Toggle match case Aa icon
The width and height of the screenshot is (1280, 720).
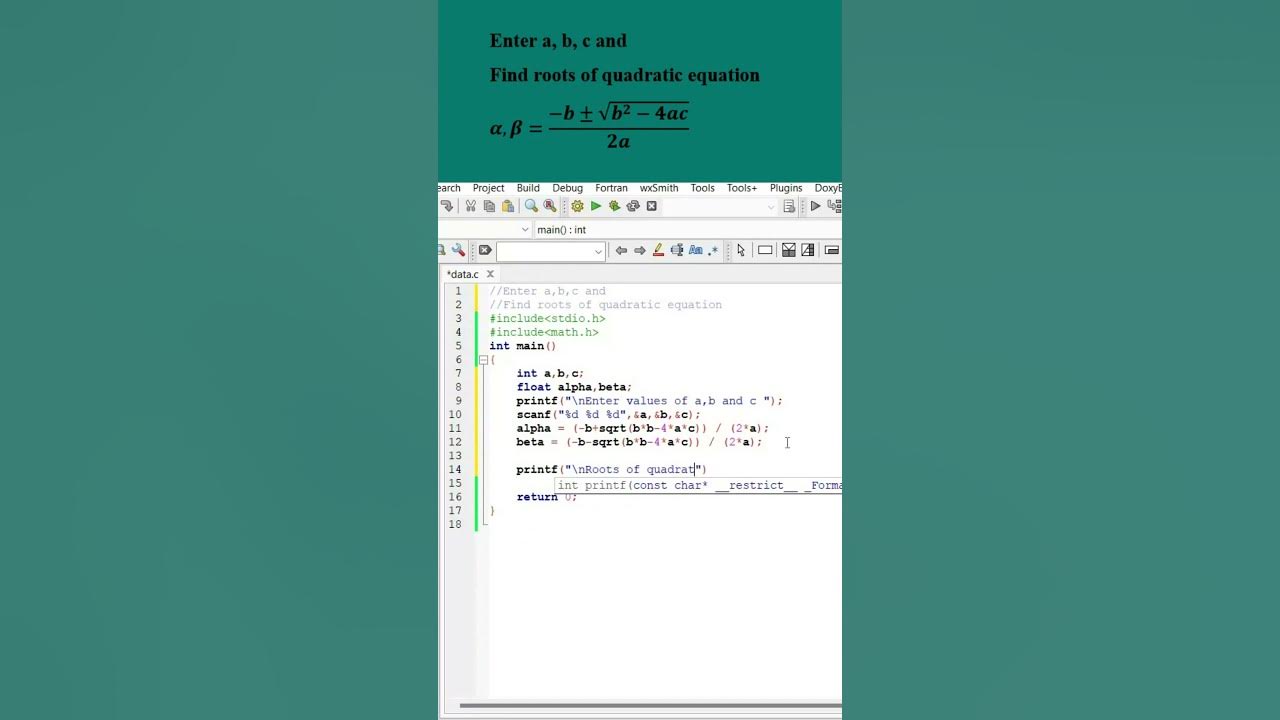695,250
